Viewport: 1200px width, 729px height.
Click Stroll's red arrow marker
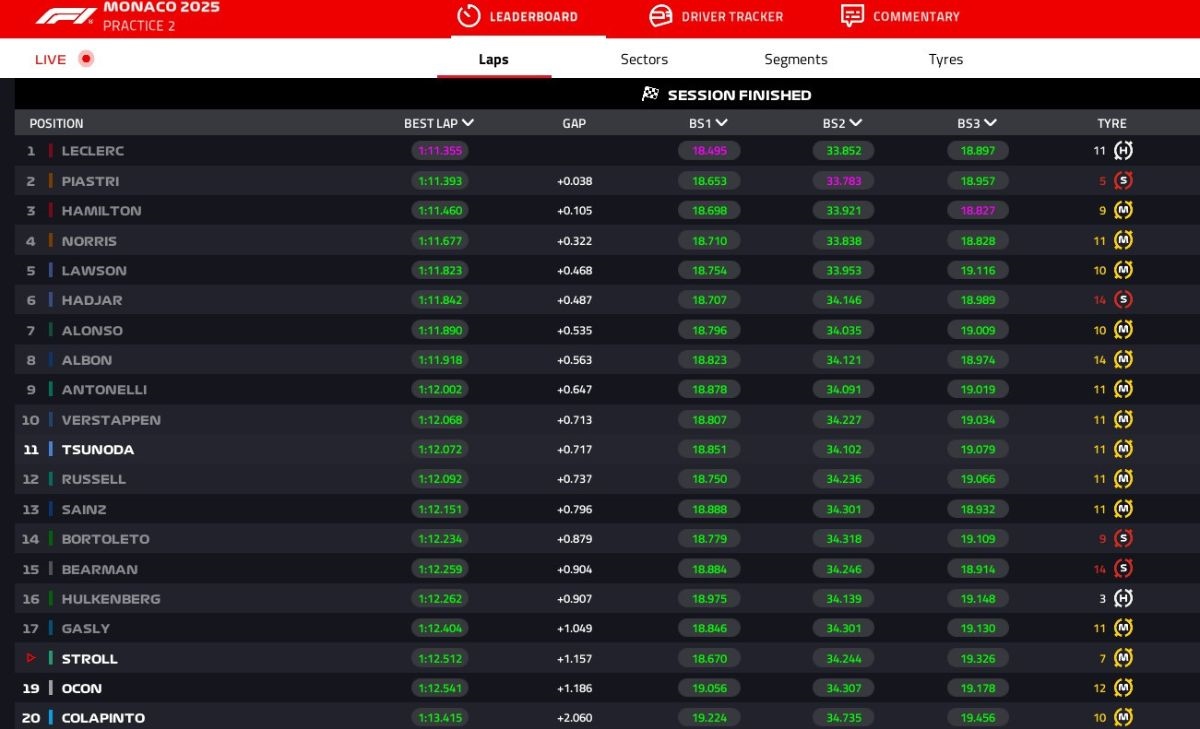[31, 658]
